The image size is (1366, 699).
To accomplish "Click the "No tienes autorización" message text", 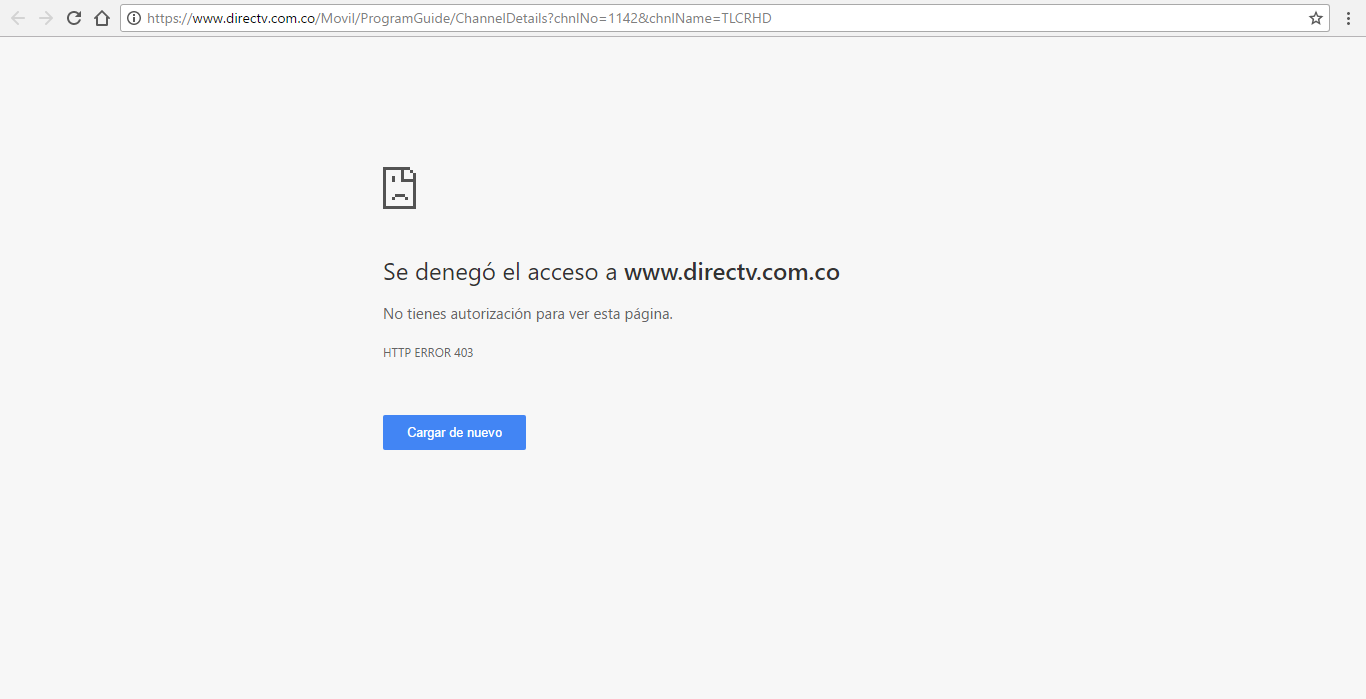I will click(527, 314).
